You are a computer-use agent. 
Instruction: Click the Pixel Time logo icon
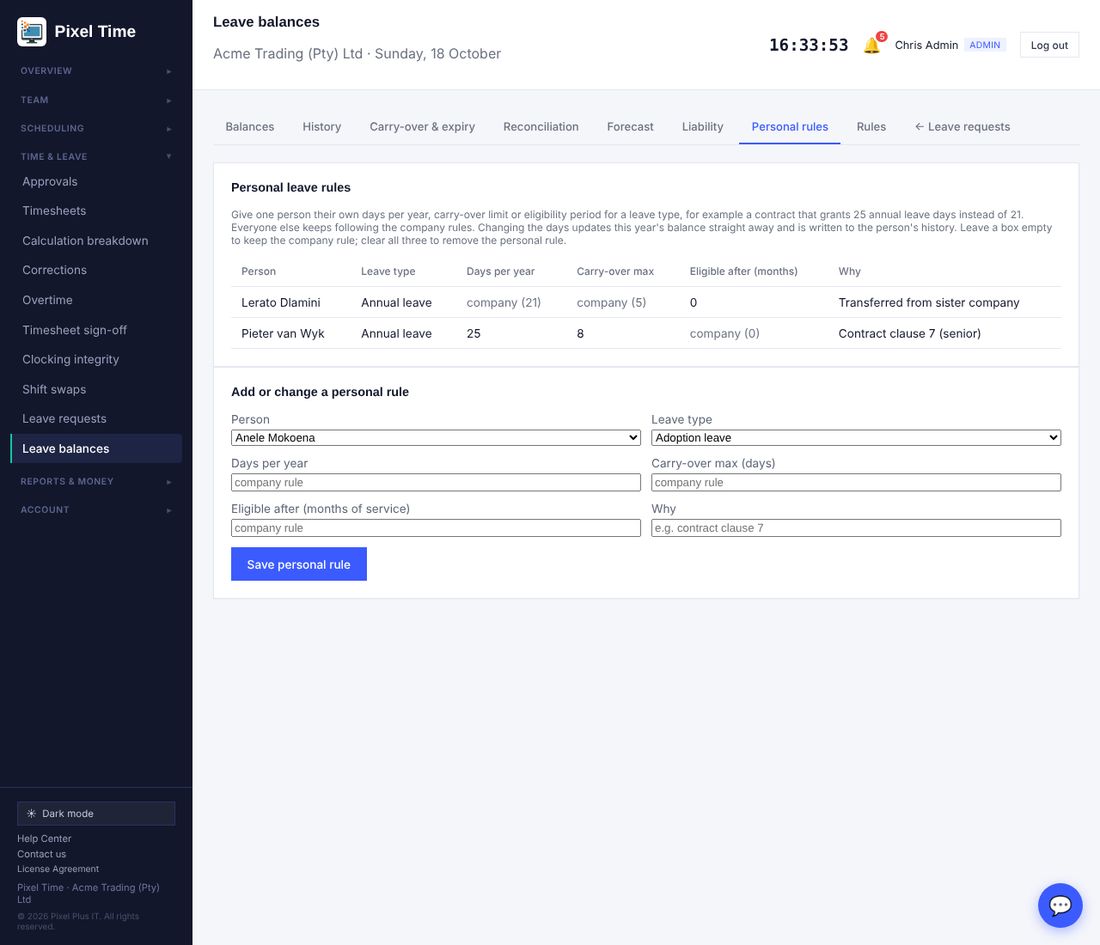32,32
